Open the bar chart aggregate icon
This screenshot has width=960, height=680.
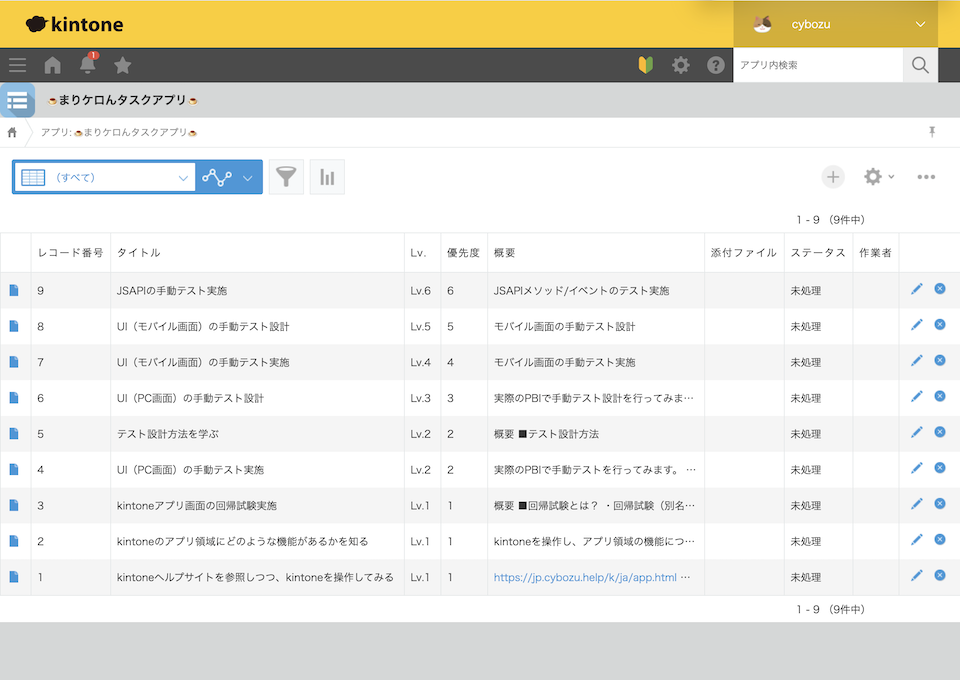[x=327, y=177]
